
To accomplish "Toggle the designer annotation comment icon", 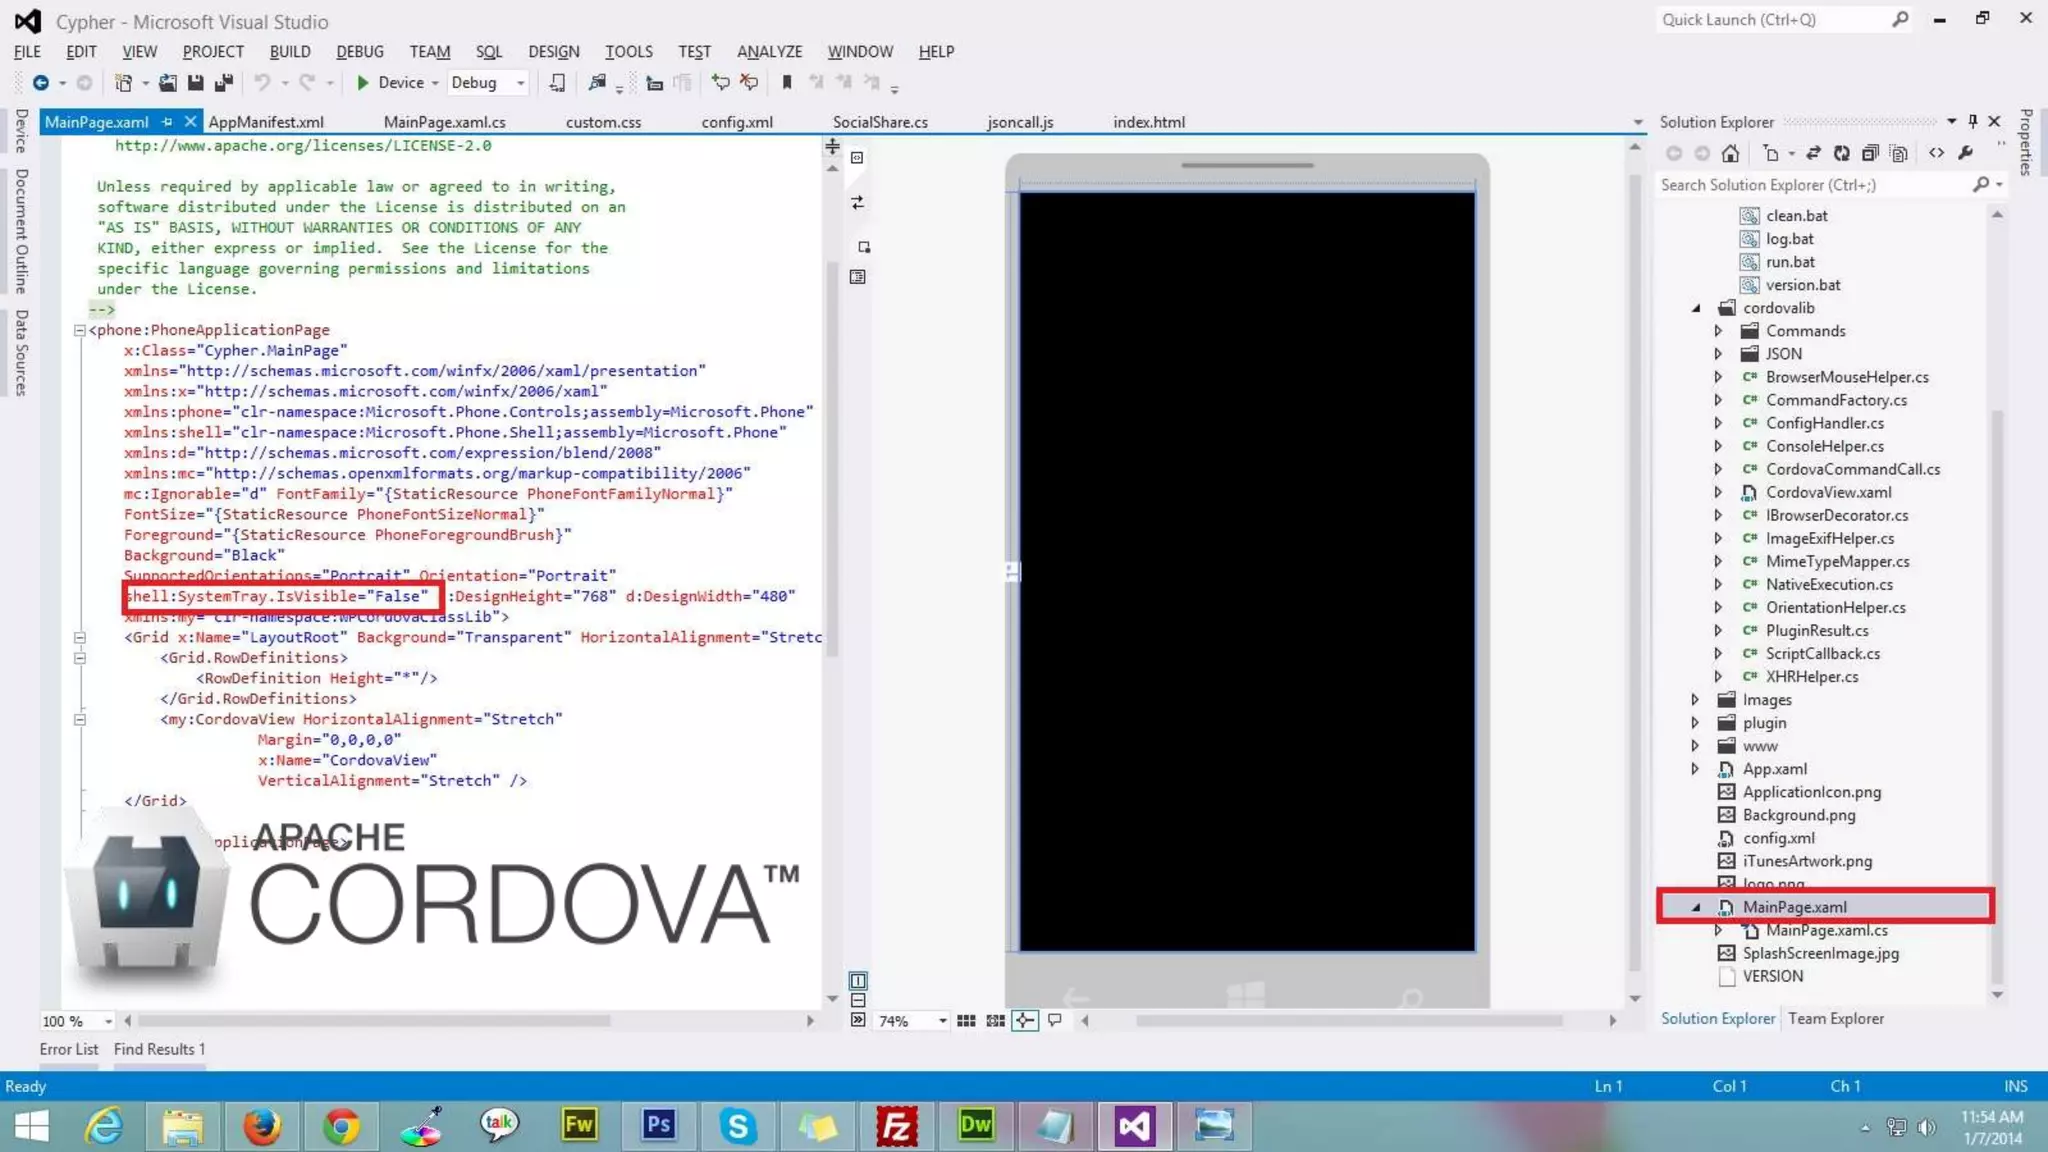I will 1055,1021.
